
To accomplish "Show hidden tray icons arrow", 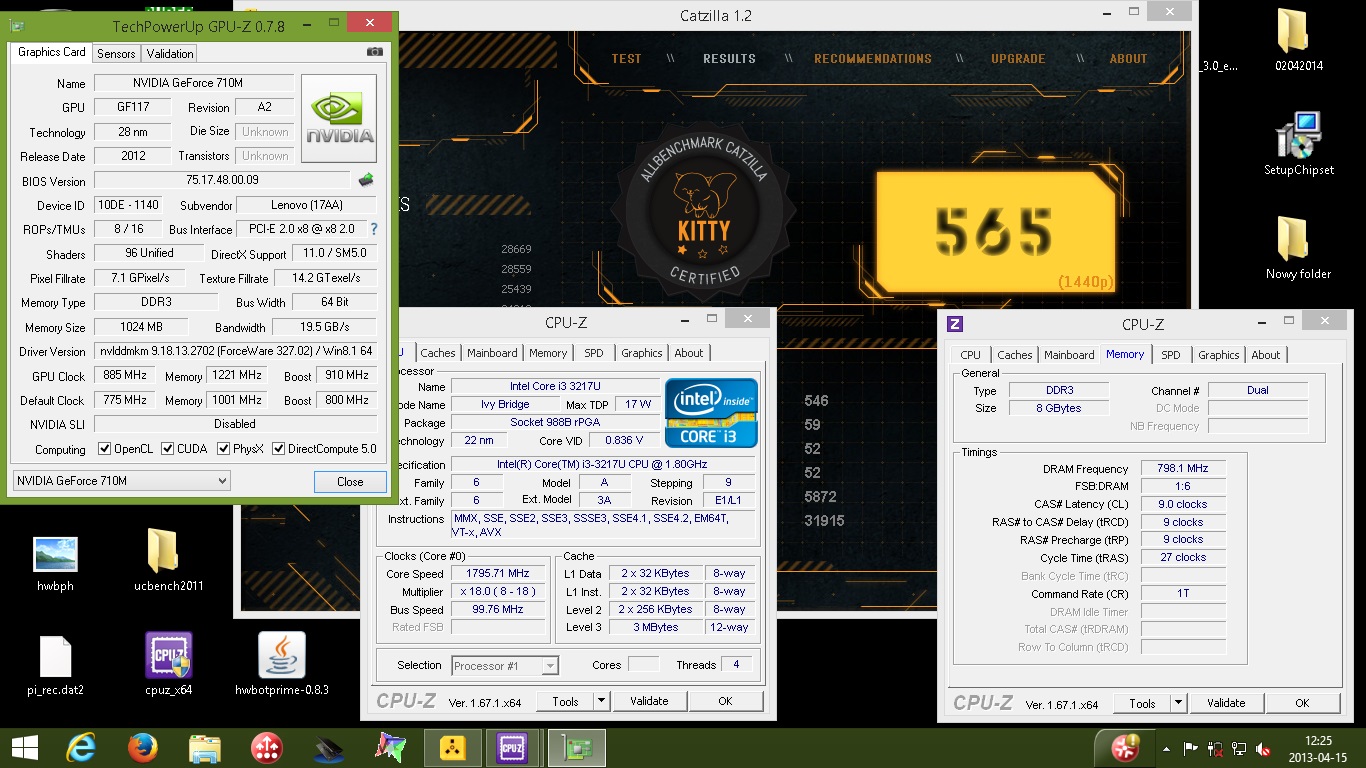I will 1166,748.
